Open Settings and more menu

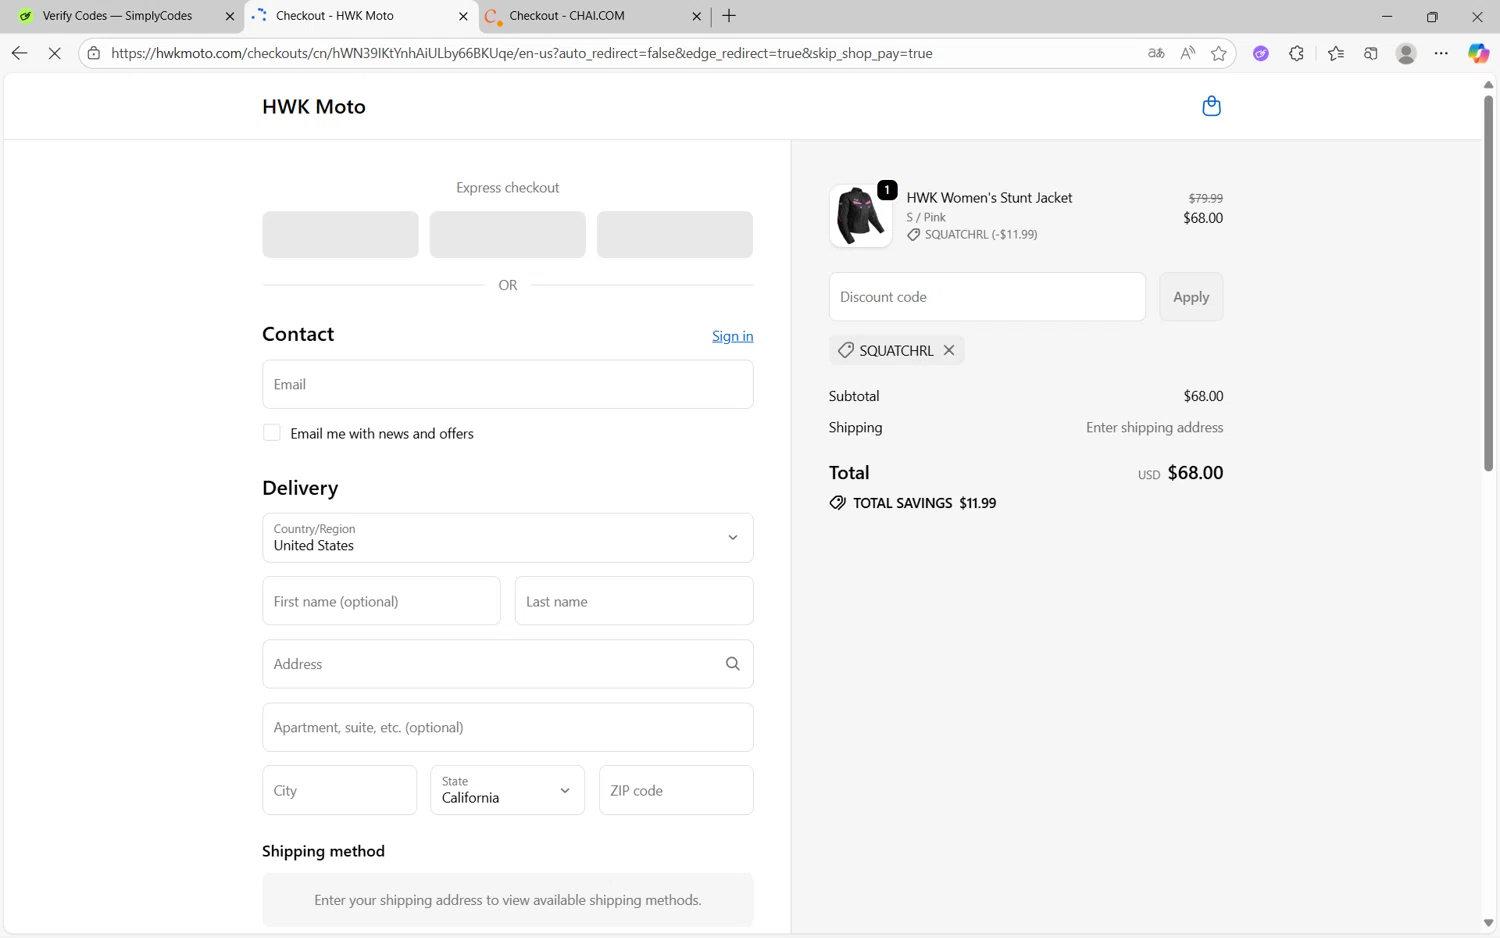(x=1441, y=53)
